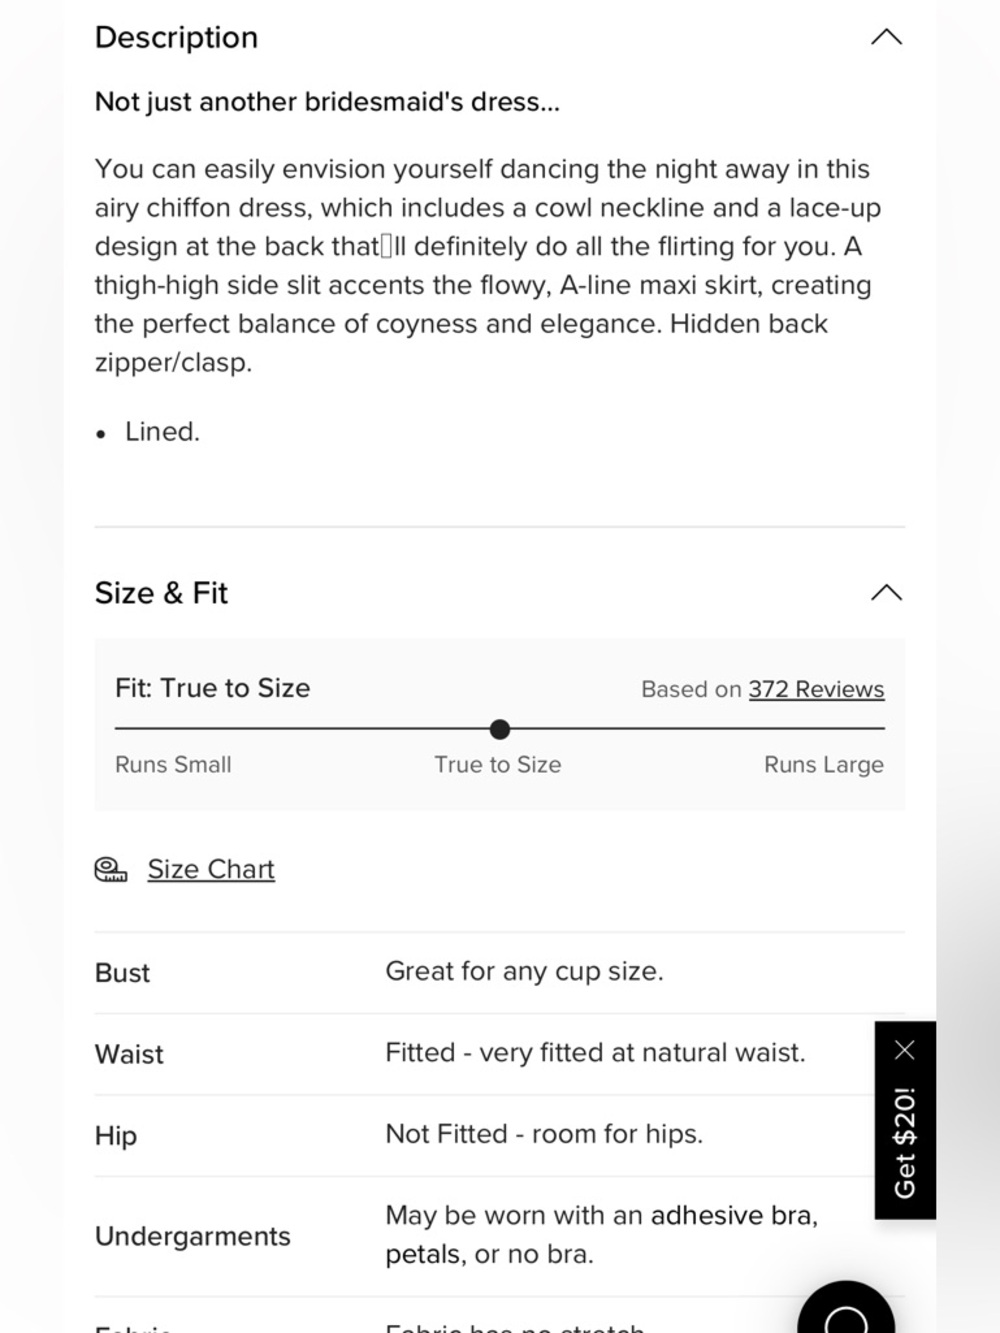Click the Runs Small label

point(173,765)
